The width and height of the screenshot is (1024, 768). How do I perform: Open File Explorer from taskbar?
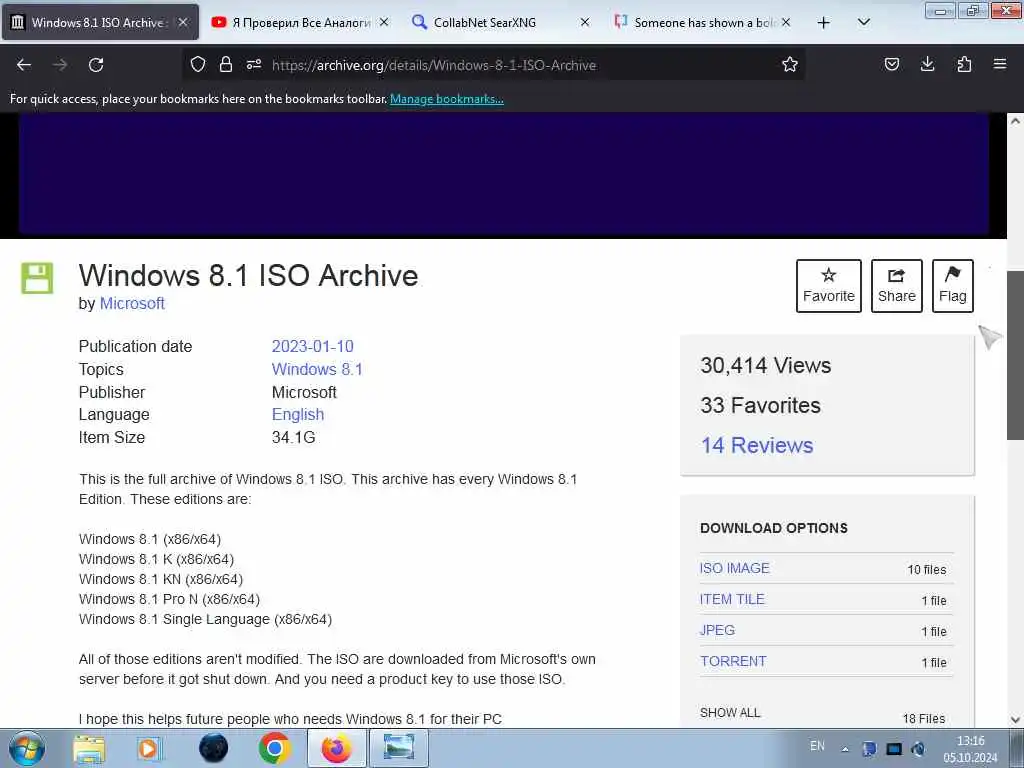(89, 749)
